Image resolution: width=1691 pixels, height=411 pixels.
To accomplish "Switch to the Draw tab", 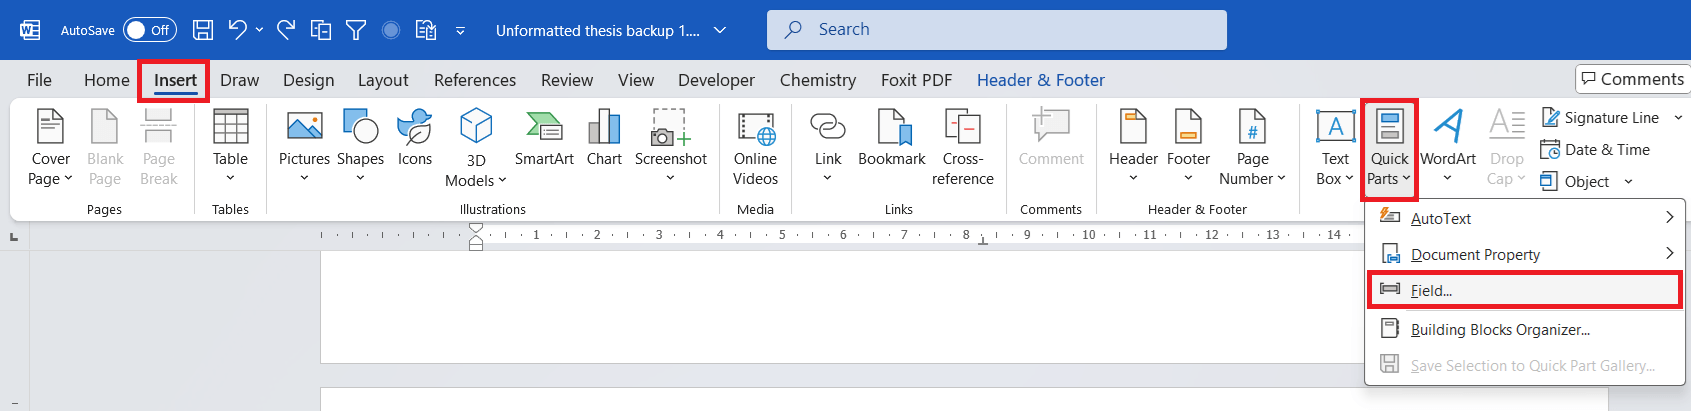I will coord(239,80).
